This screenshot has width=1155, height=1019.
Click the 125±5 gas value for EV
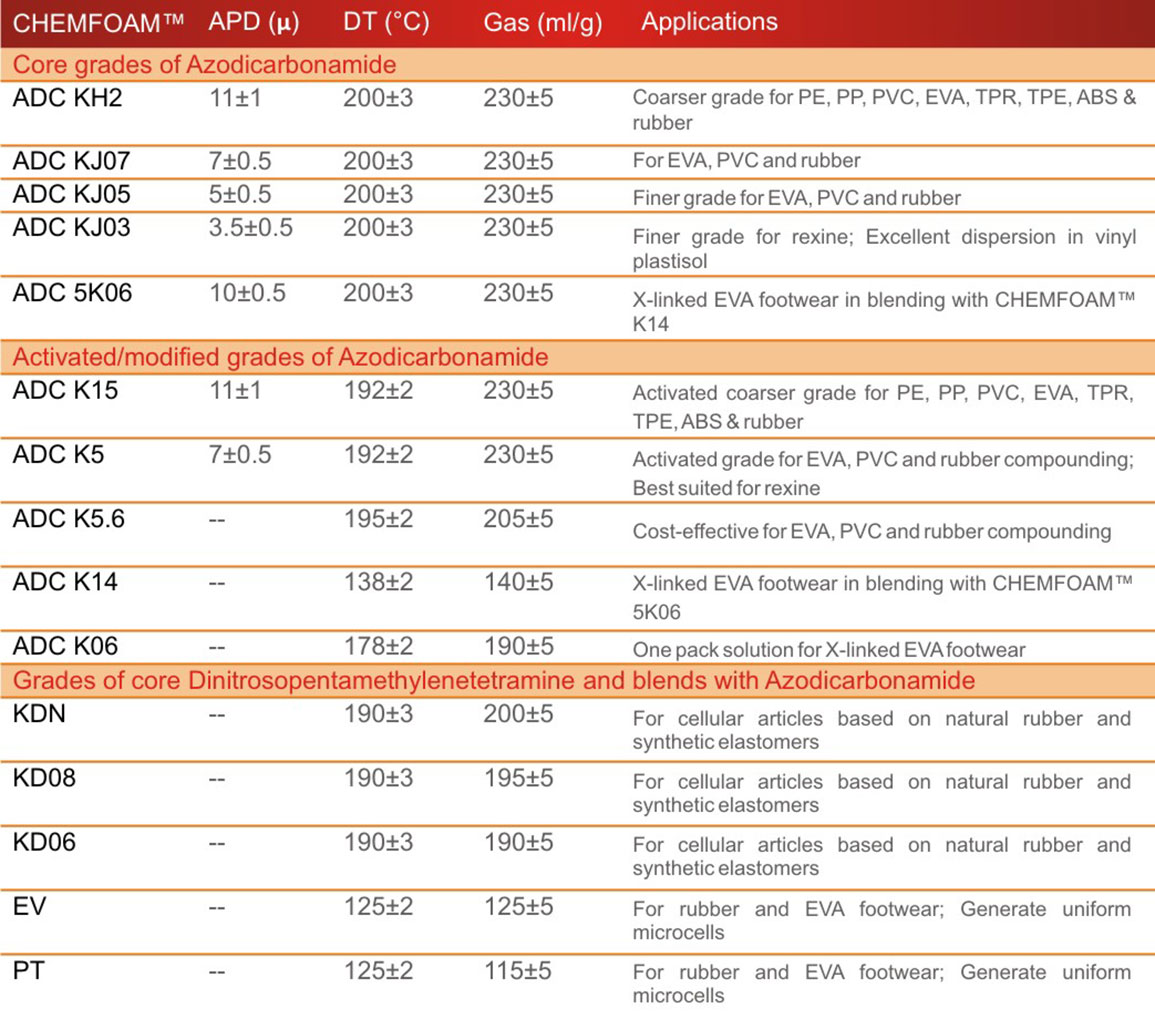518,906
